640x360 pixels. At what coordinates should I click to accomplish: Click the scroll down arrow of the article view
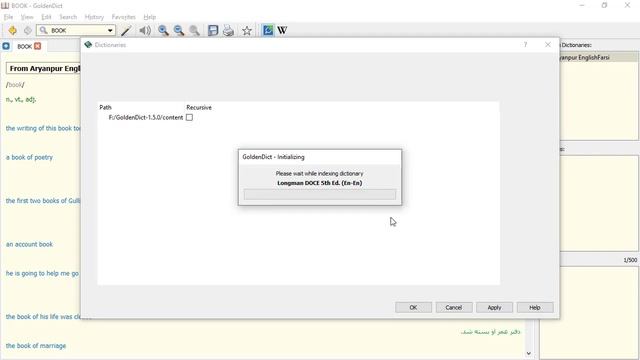pyautogui.click(x=529, y=353)
